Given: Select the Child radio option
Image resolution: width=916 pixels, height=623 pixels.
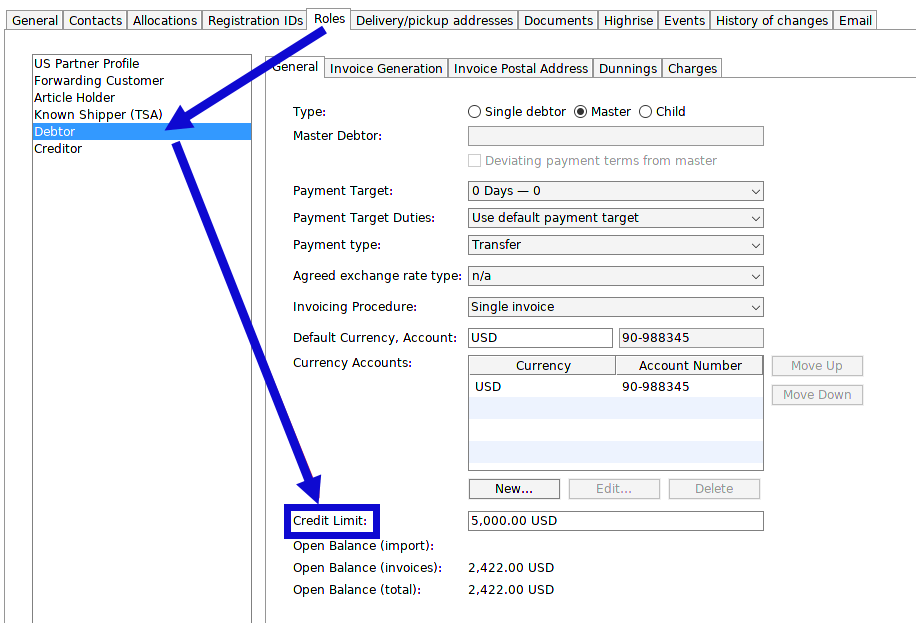Looking at the screenshot, I should click(x=645, y=111).
